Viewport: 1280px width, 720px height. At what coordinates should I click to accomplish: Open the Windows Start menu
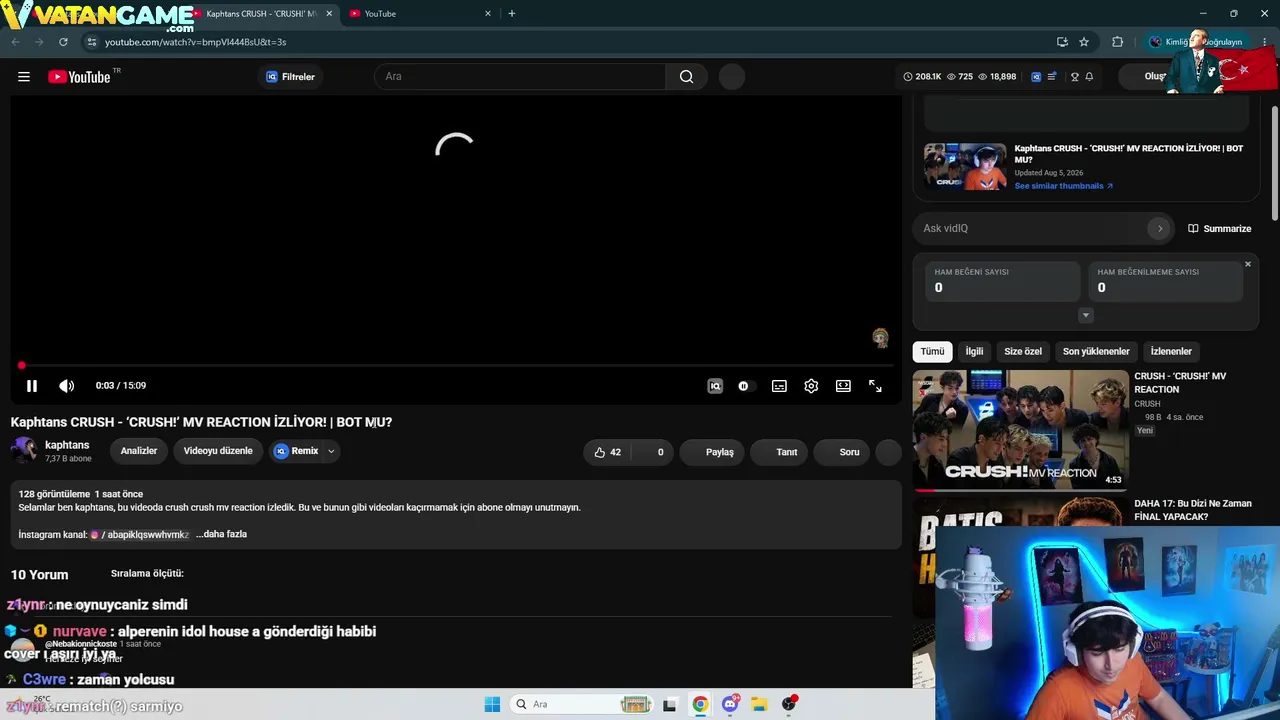492,704
